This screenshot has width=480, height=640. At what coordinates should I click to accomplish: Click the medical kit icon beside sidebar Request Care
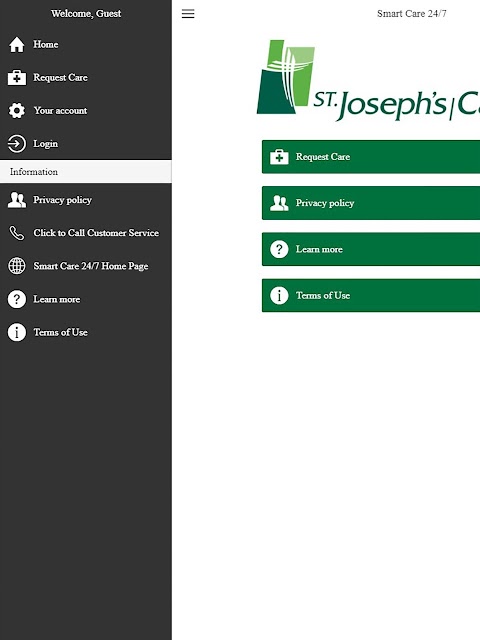pyautogui.click(x=17, y=78)
